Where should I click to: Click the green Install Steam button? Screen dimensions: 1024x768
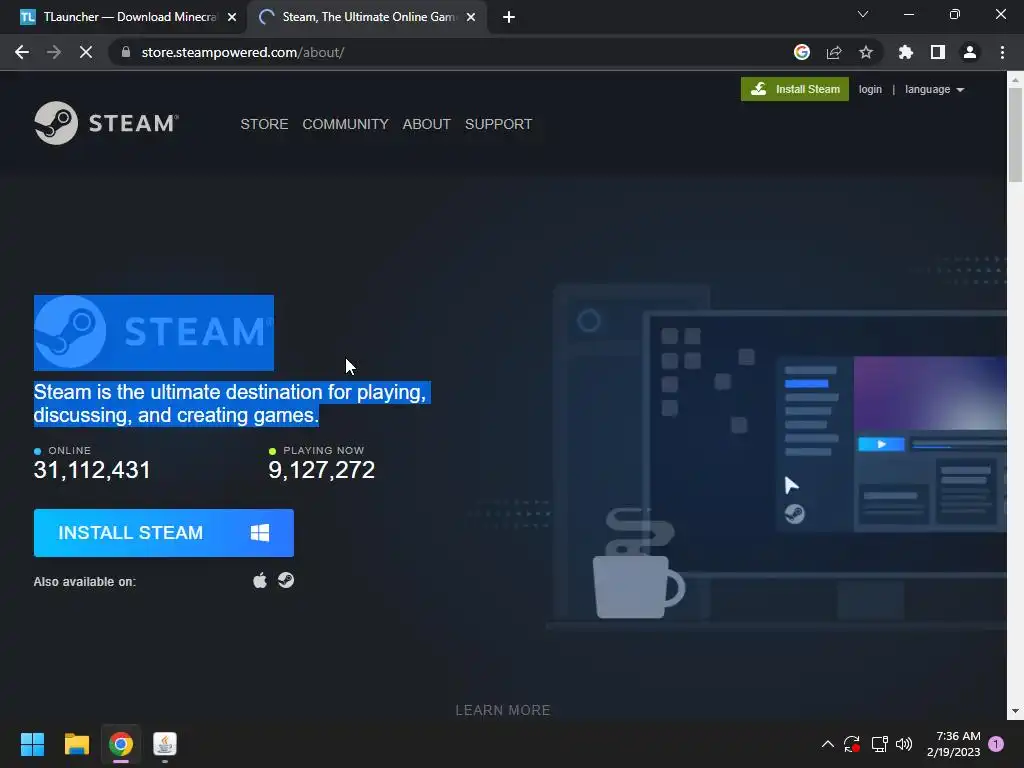coord(795,89)
